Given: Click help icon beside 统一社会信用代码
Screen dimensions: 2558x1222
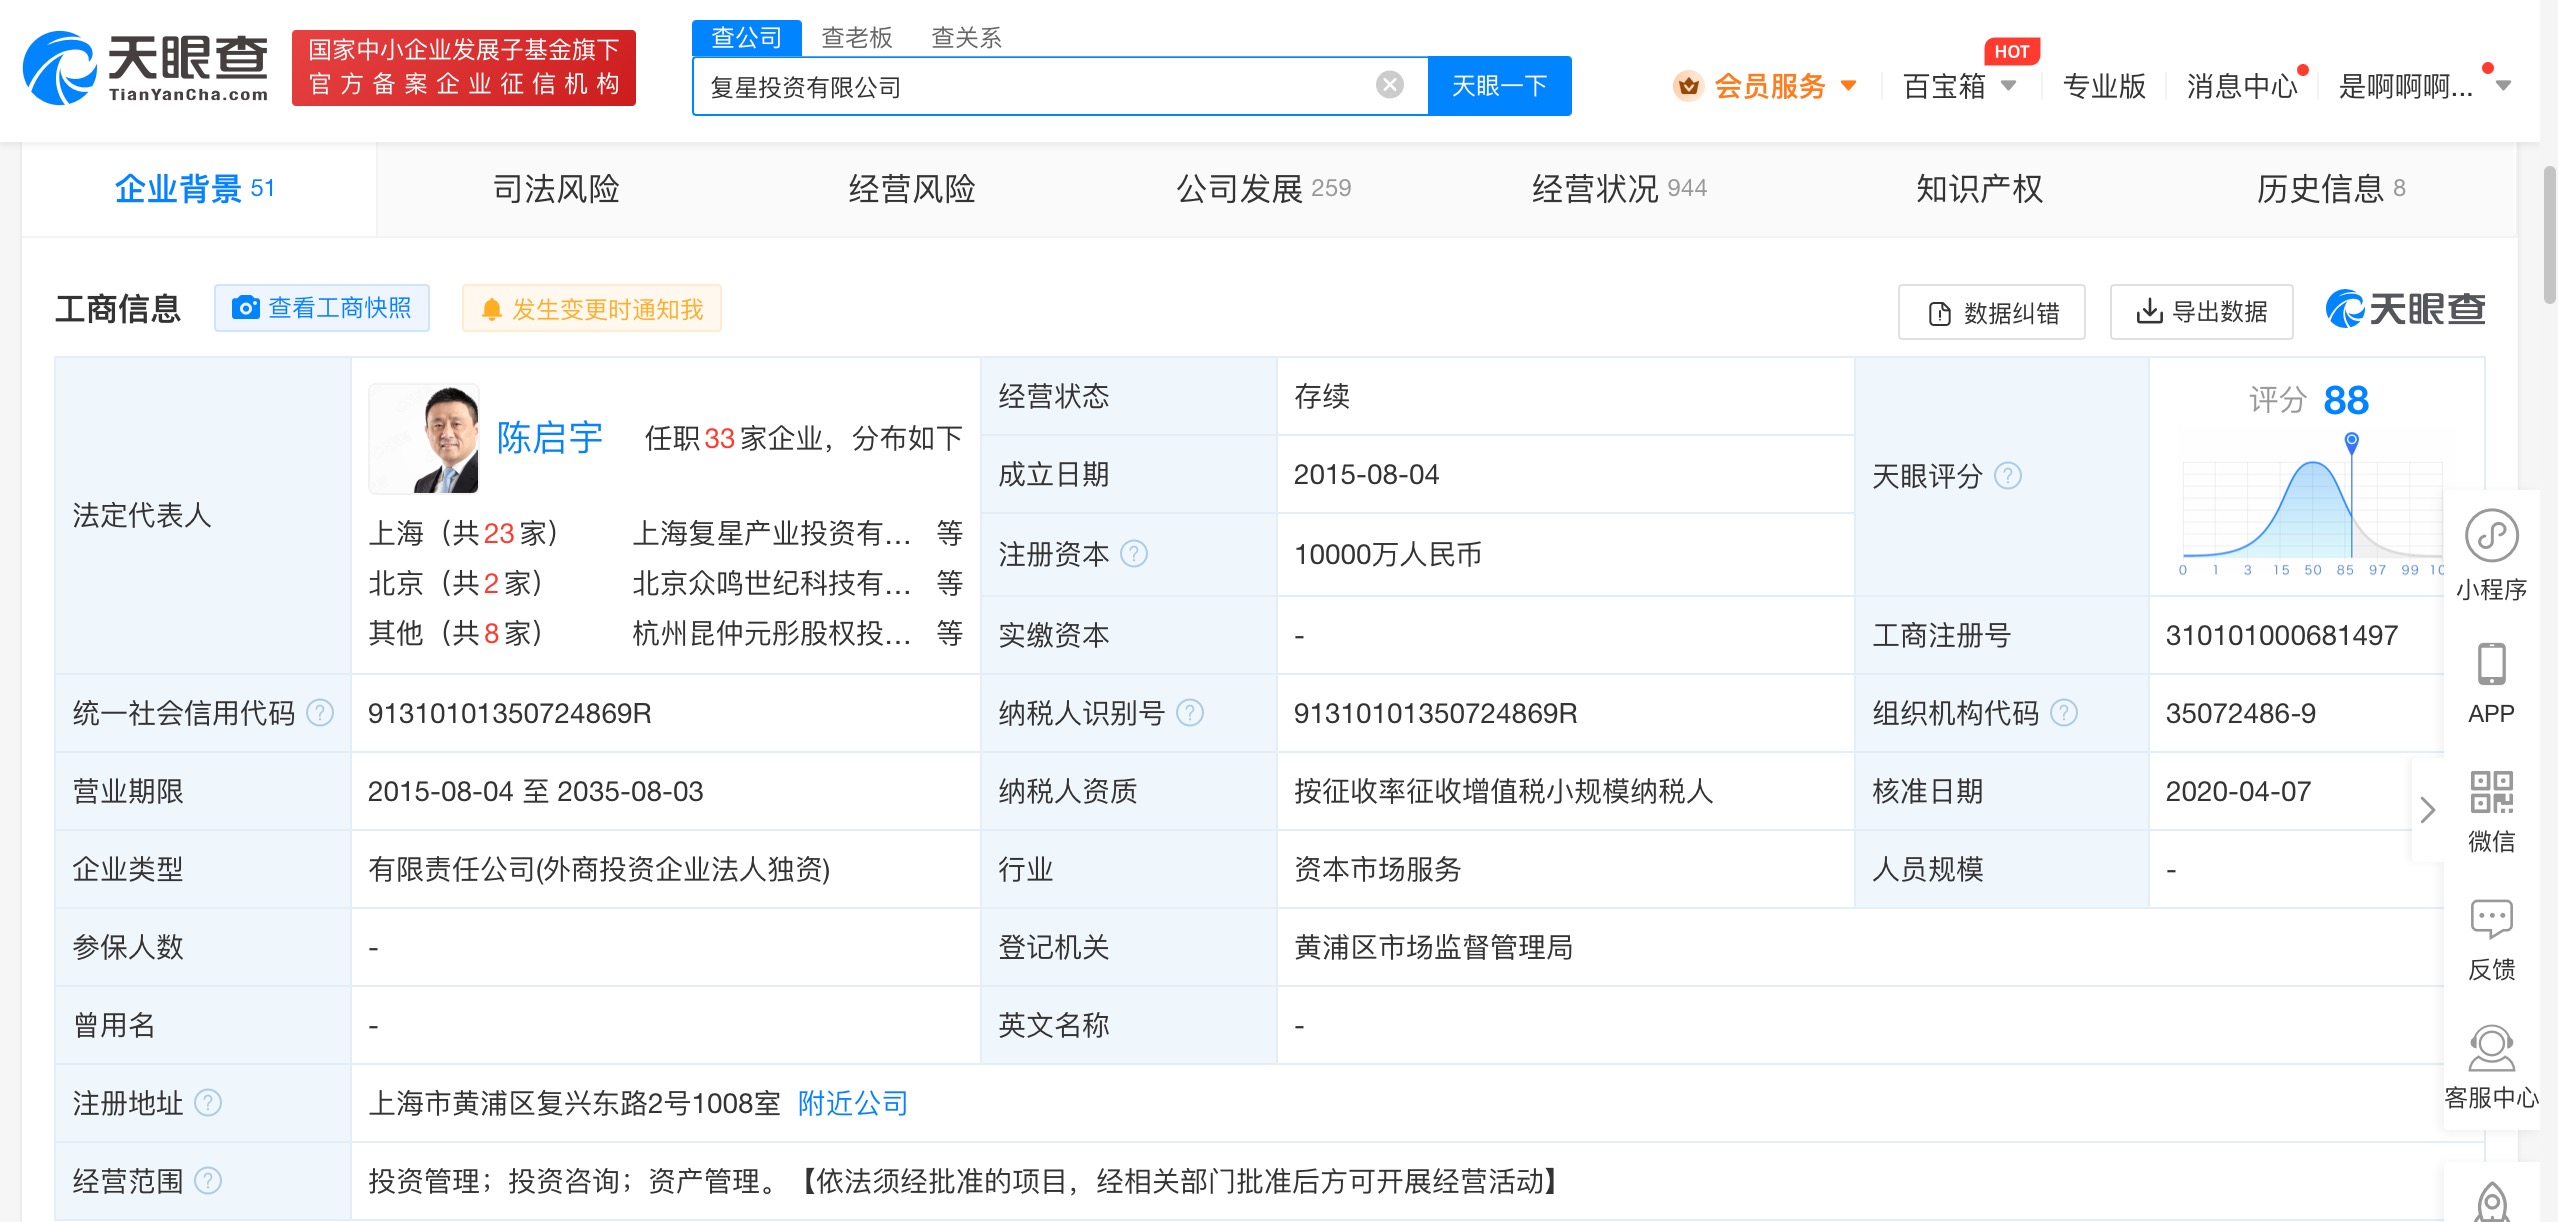Looking at the screenshot, I should click(x=320, y=713).
